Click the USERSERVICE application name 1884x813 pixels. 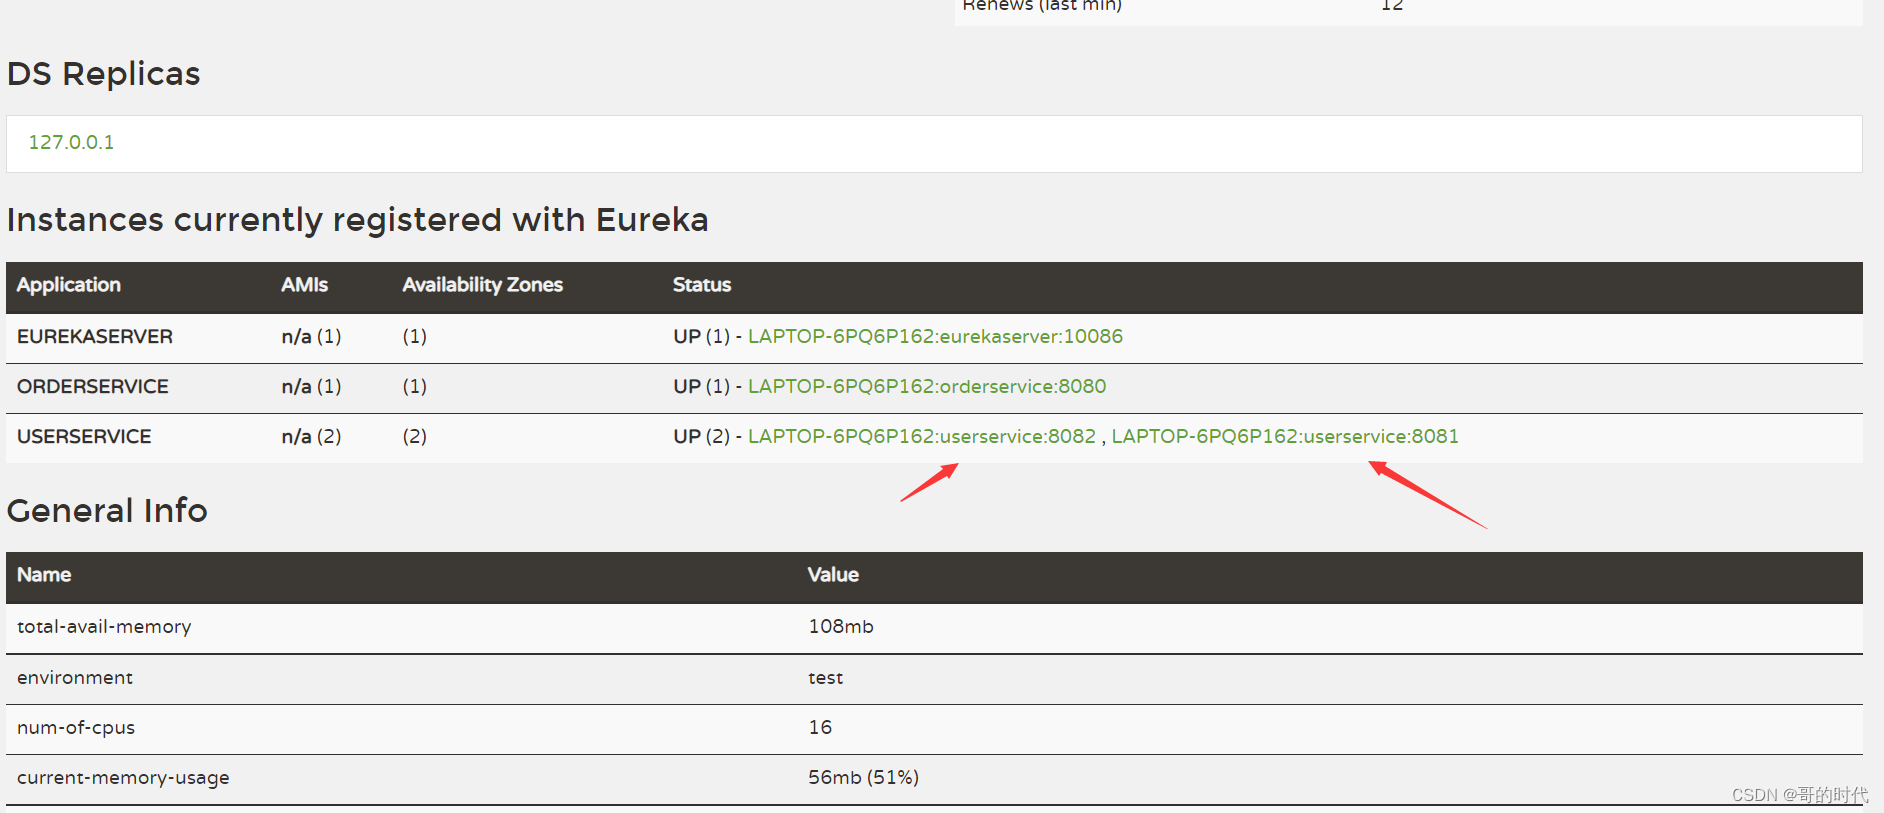coord(84,437)
